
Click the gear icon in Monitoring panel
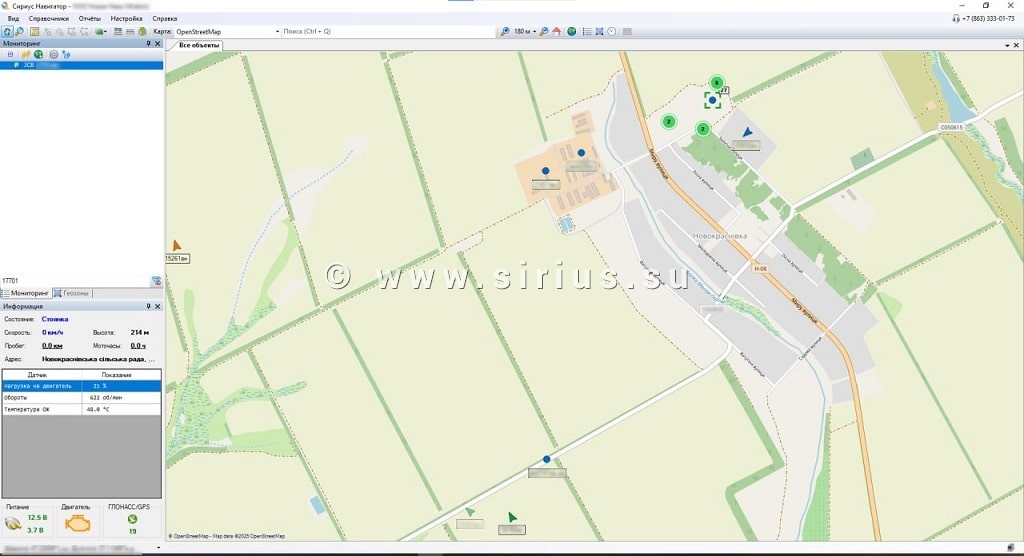click(x=53, y=54)
